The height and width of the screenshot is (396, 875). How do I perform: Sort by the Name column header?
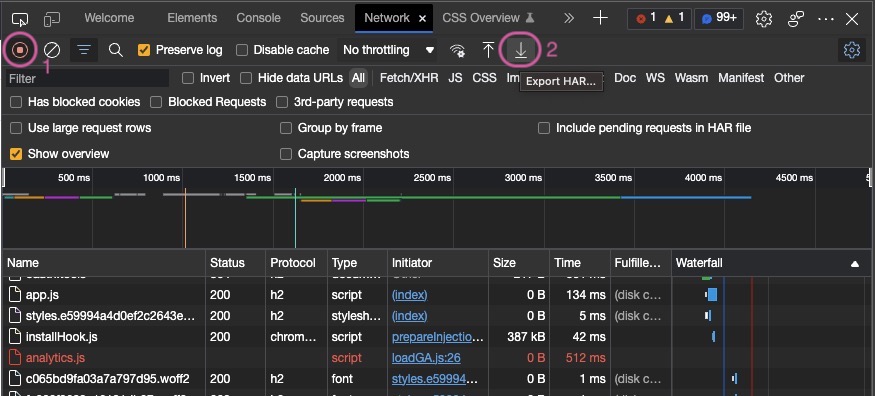[x=104, y=263]
